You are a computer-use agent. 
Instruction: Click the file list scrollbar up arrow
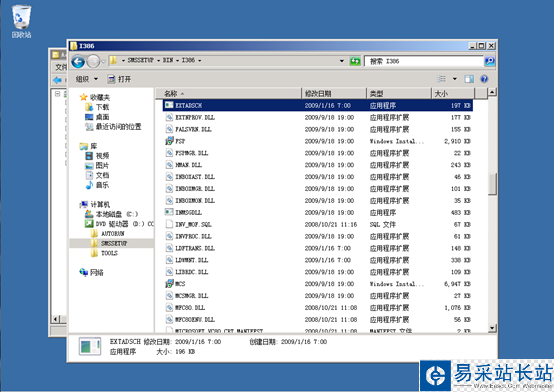tap(492, 92)
